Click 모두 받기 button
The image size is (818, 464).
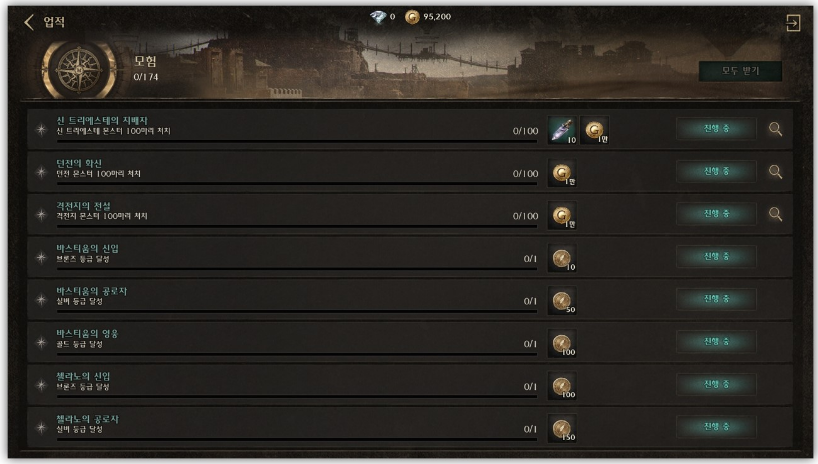(740, 71)
